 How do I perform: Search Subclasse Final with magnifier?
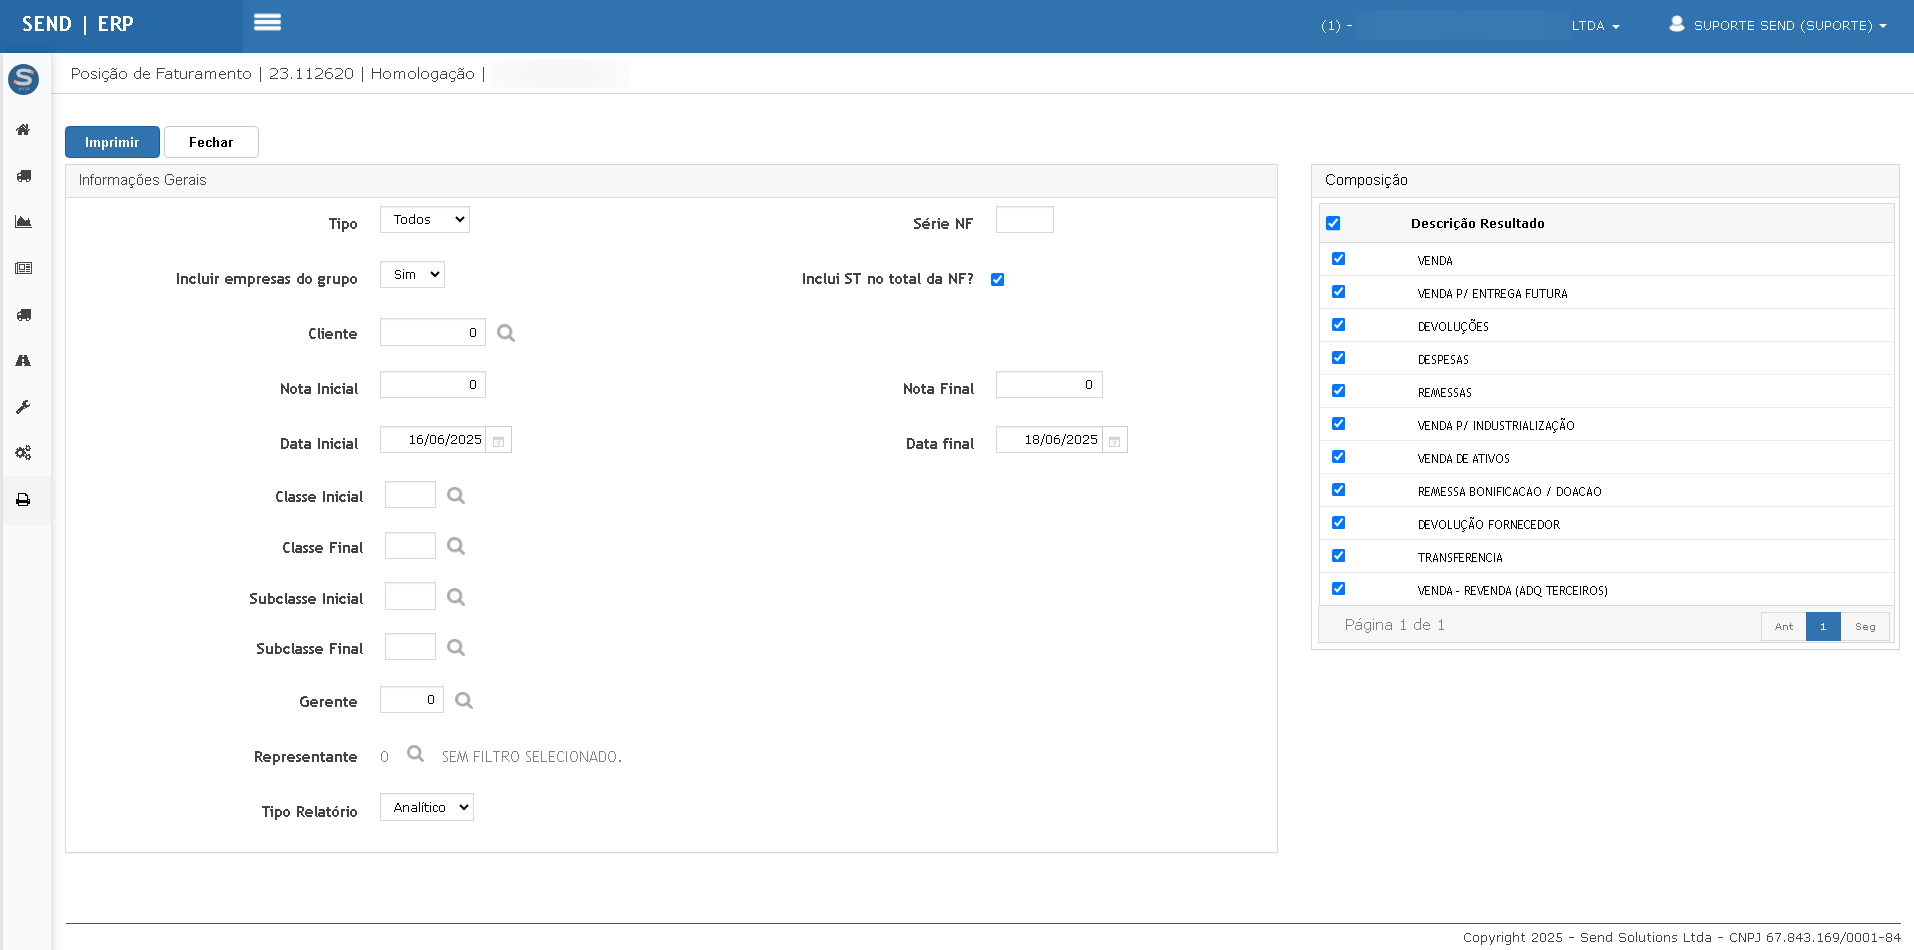point(456,648)
